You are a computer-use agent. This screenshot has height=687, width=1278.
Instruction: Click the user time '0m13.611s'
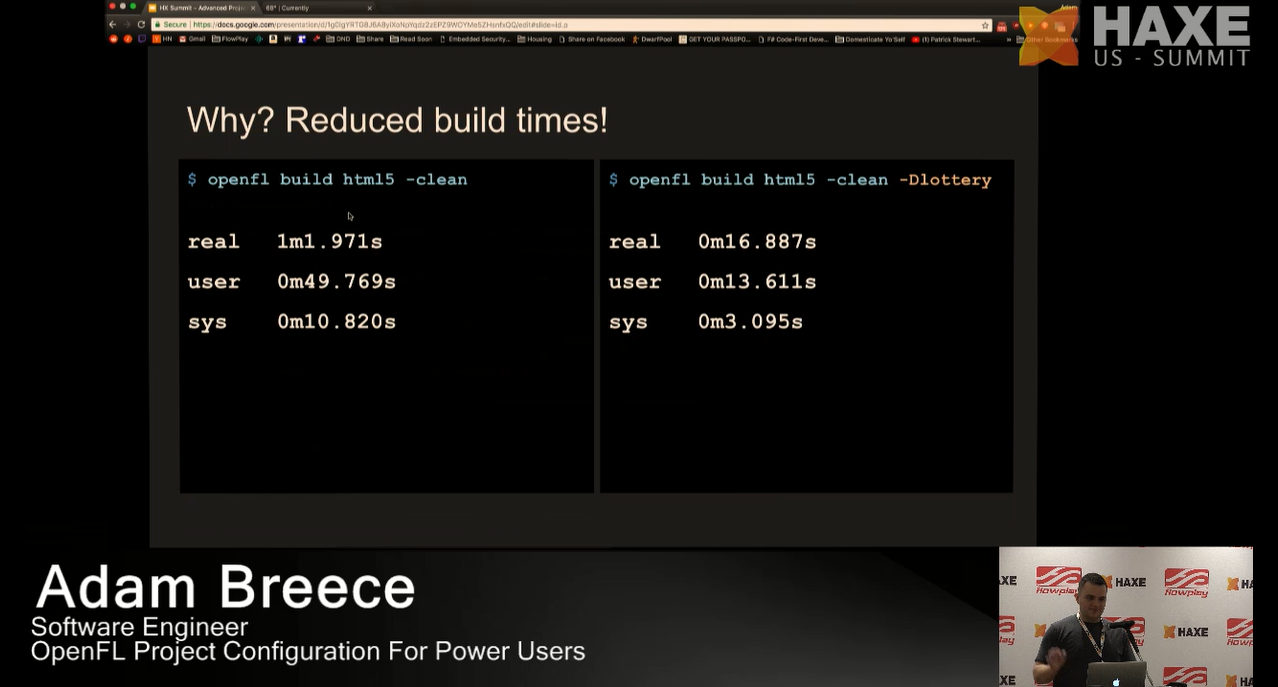coord(757,282)
